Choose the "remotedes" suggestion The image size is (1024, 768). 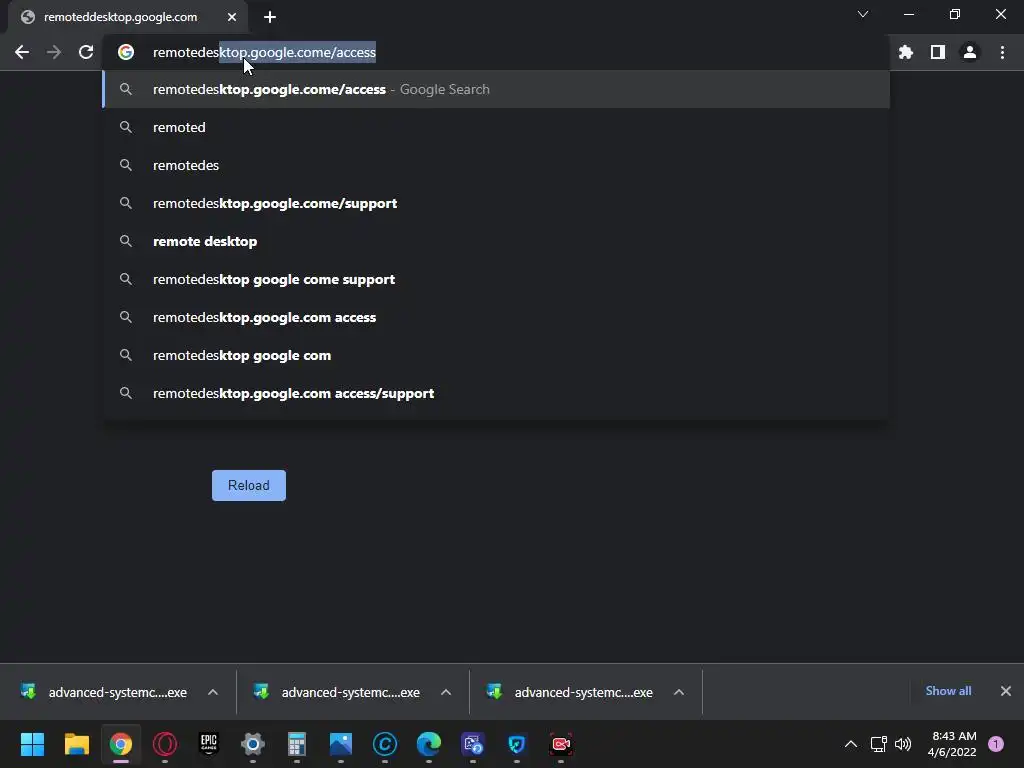[496, 165]
